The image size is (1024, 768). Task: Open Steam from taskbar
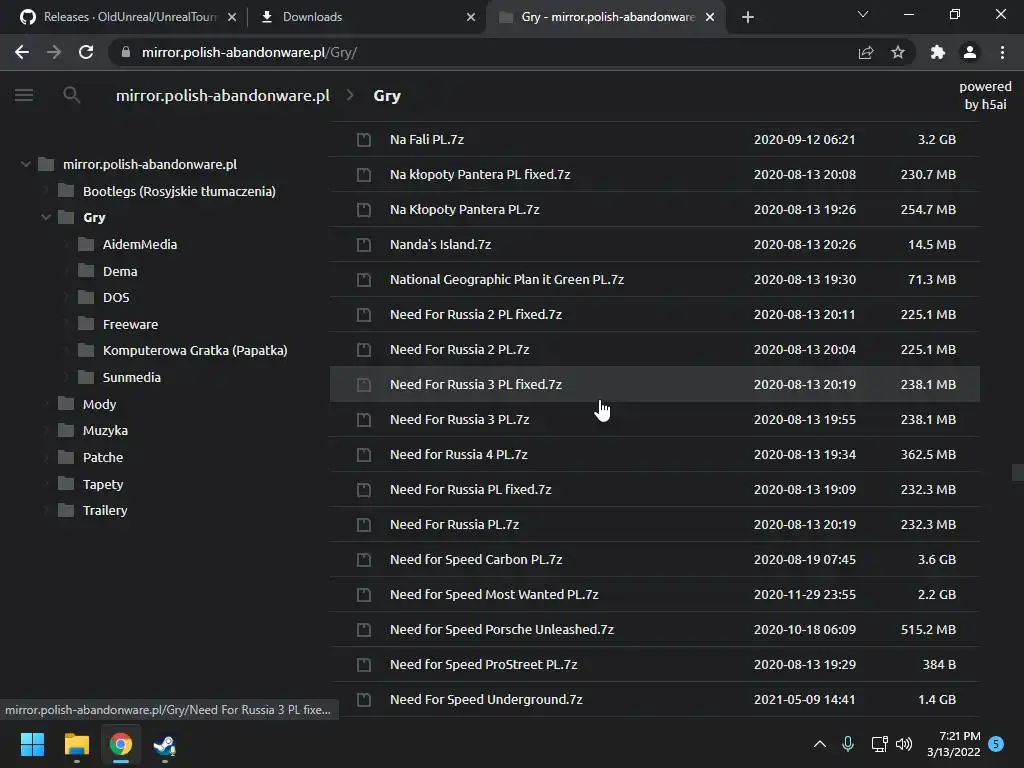(x=165, y=744)
